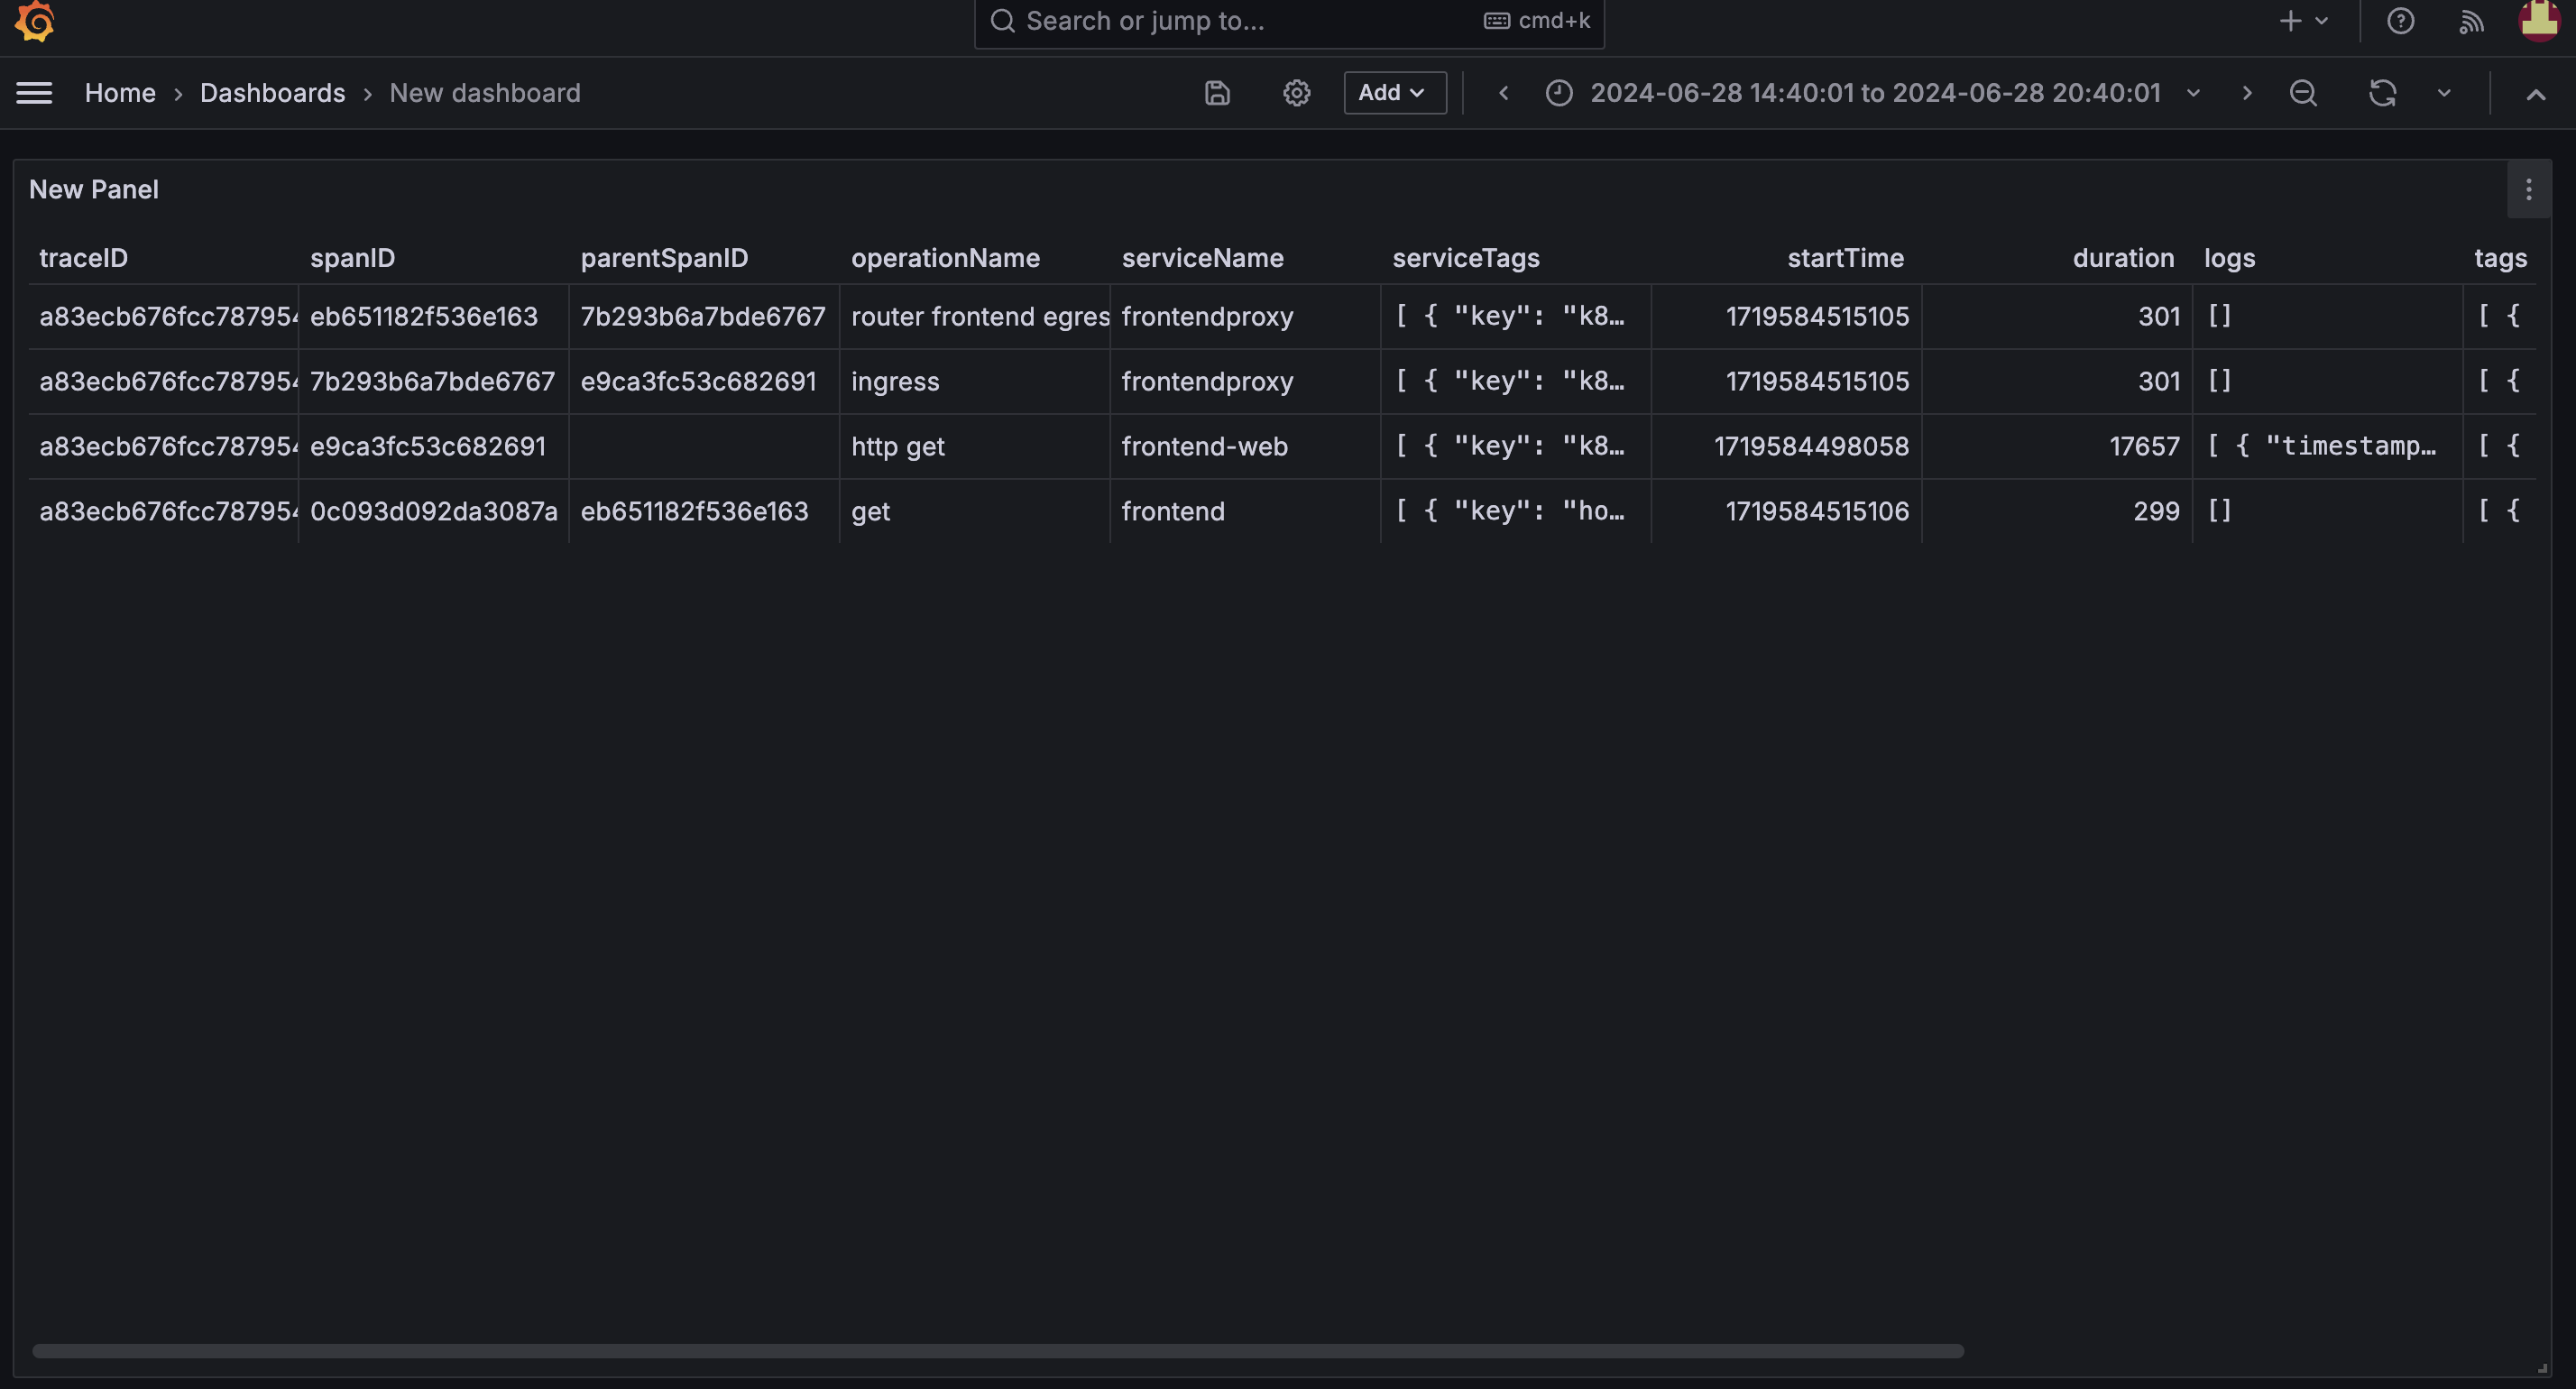Open the refresh interval dropdown
Screen dimensions: 2576x1389
point(2443,93)
